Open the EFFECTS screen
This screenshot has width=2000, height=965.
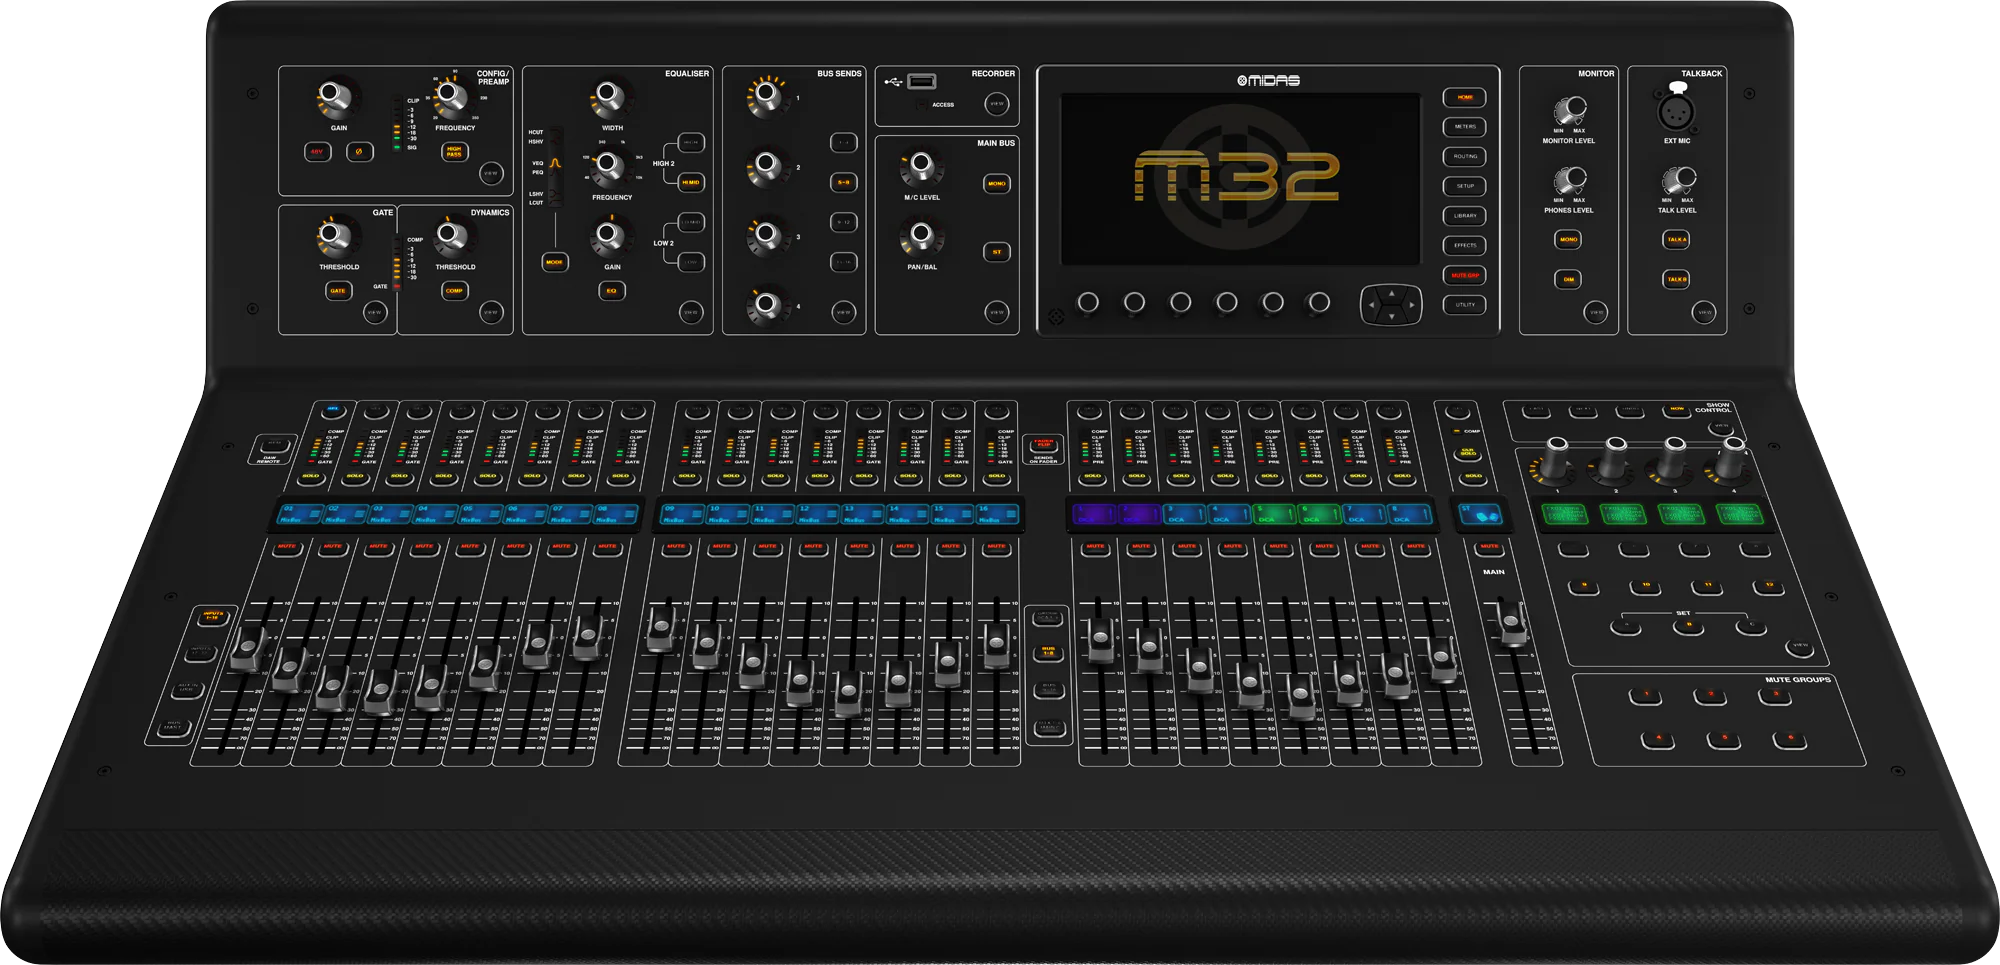(x=1464, y=245)
